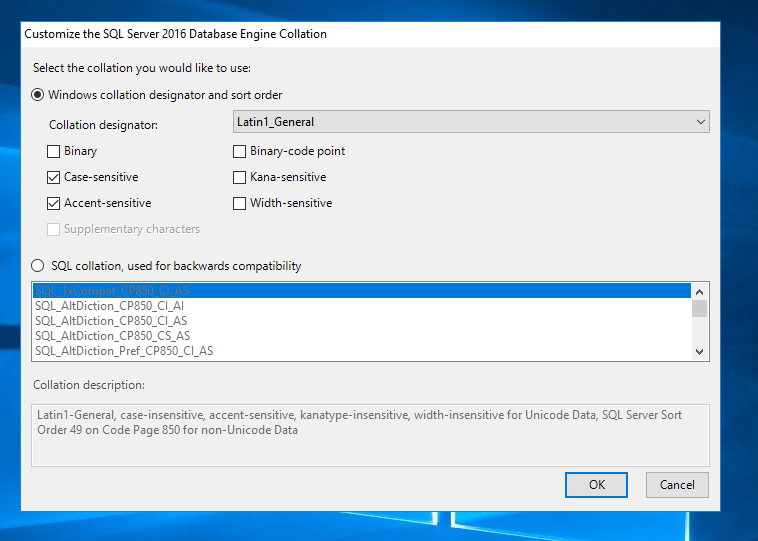Open the Collation designator dropdown
Image resolution: width=758 pixels, height=541 pixels.
coord(471,122)
